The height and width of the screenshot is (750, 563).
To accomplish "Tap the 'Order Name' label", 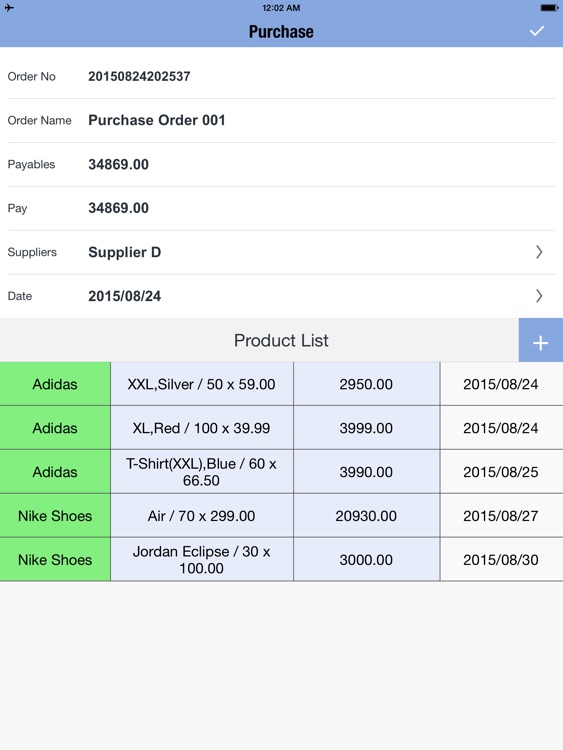I will coord(40,121).
